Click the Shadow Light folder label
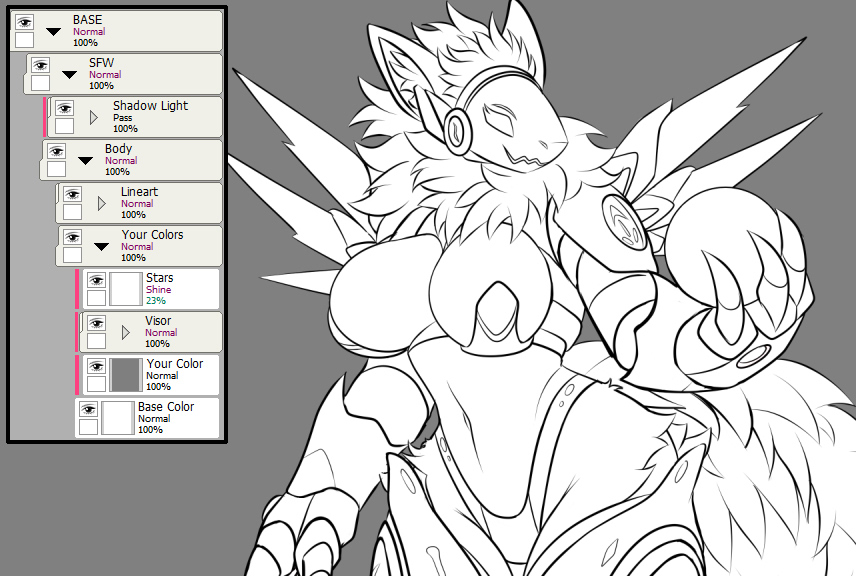This screenshot has width=856, height=576. [150, 106]
